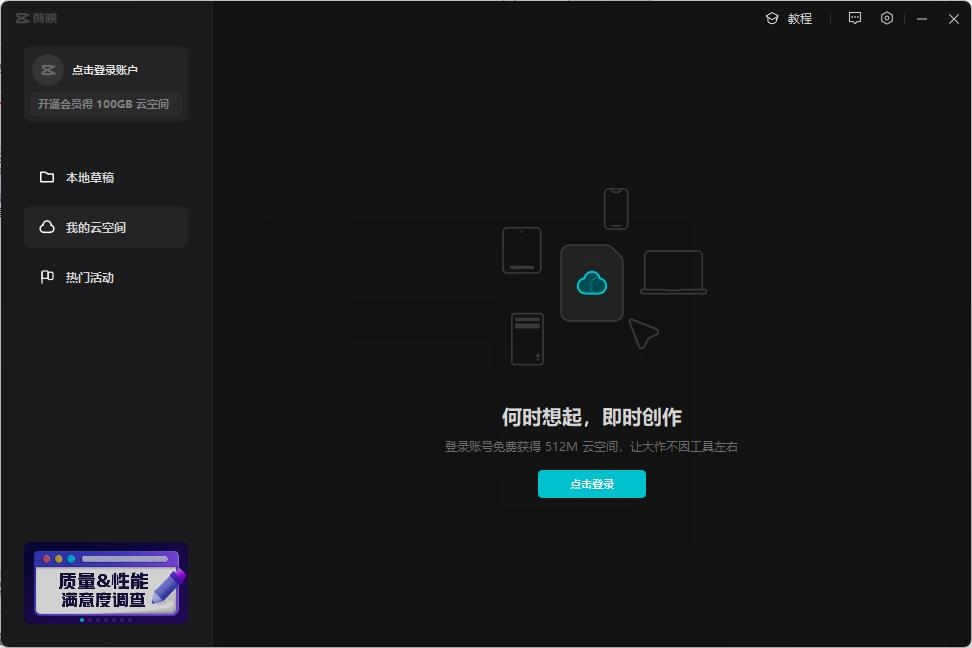Screen dimensions: 972x648
Task: Click the second carousel pagination dot
Action: click(x=90, y=620)
